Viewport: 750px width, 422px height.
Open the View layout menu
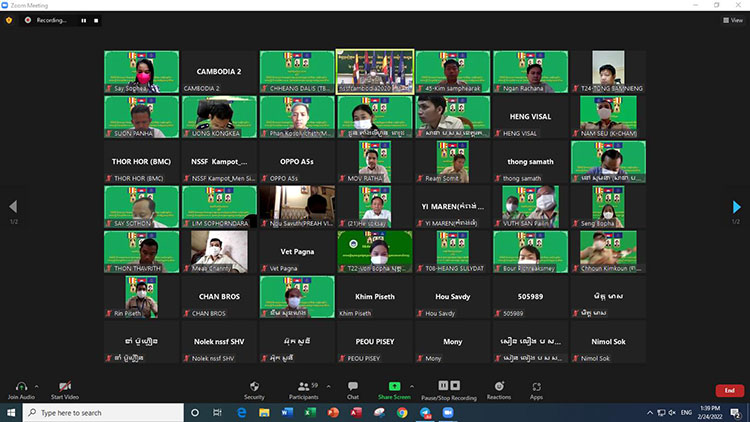pos(733,20)
